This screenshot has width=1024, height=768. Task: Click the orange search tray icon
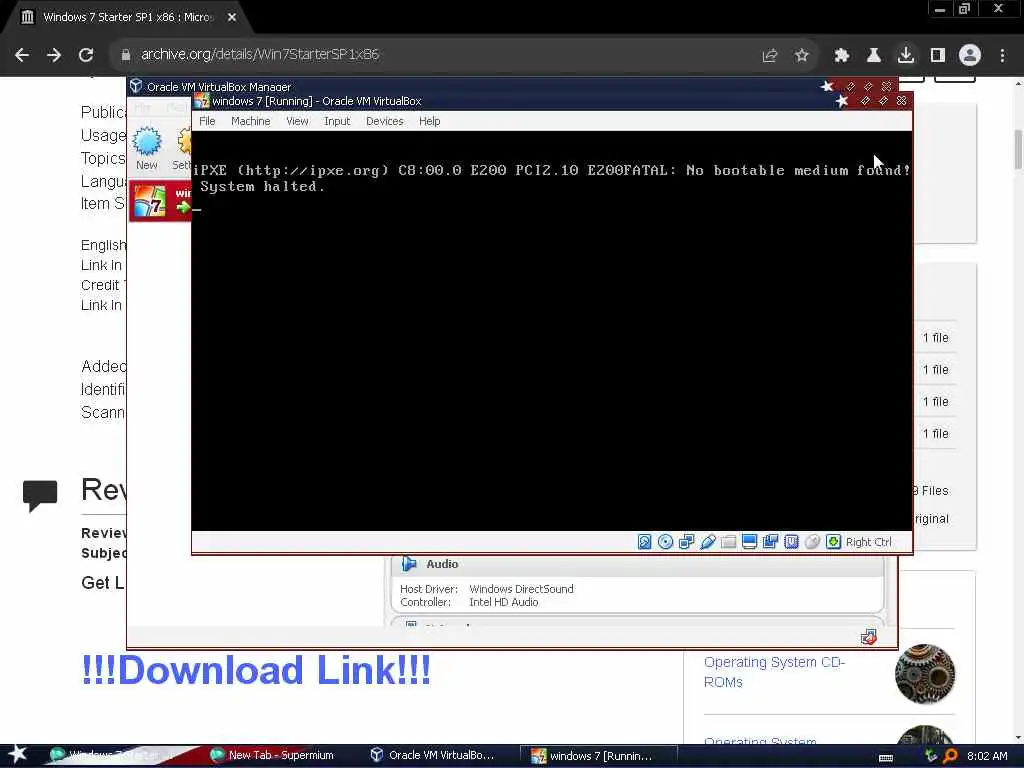[950, 756]
